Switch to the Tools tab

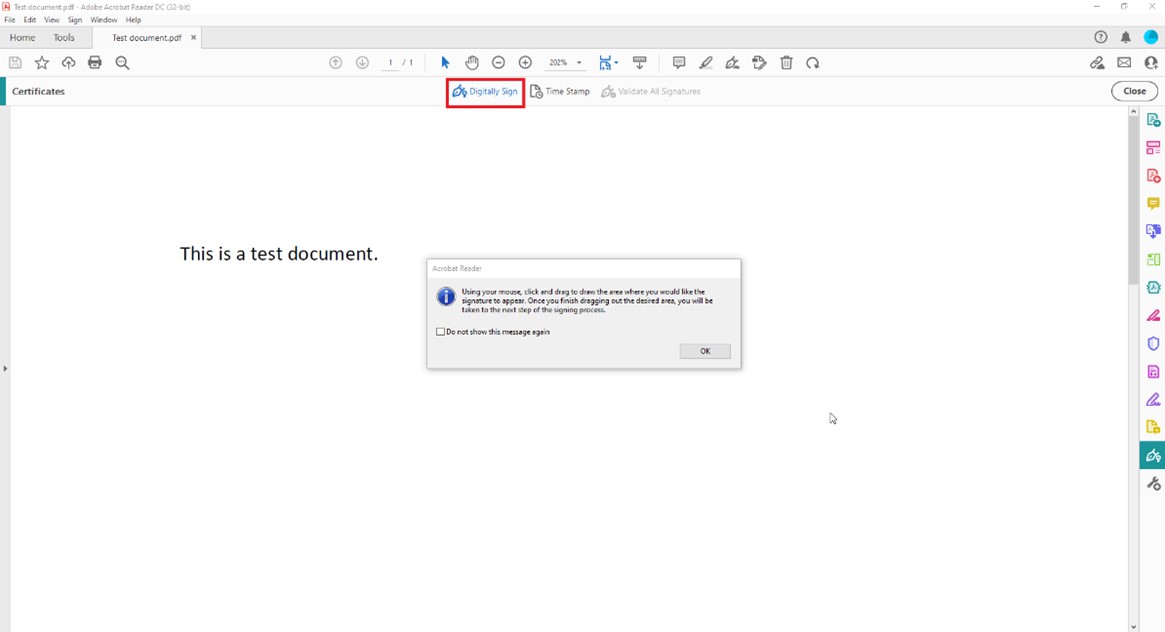pos(64,37)
